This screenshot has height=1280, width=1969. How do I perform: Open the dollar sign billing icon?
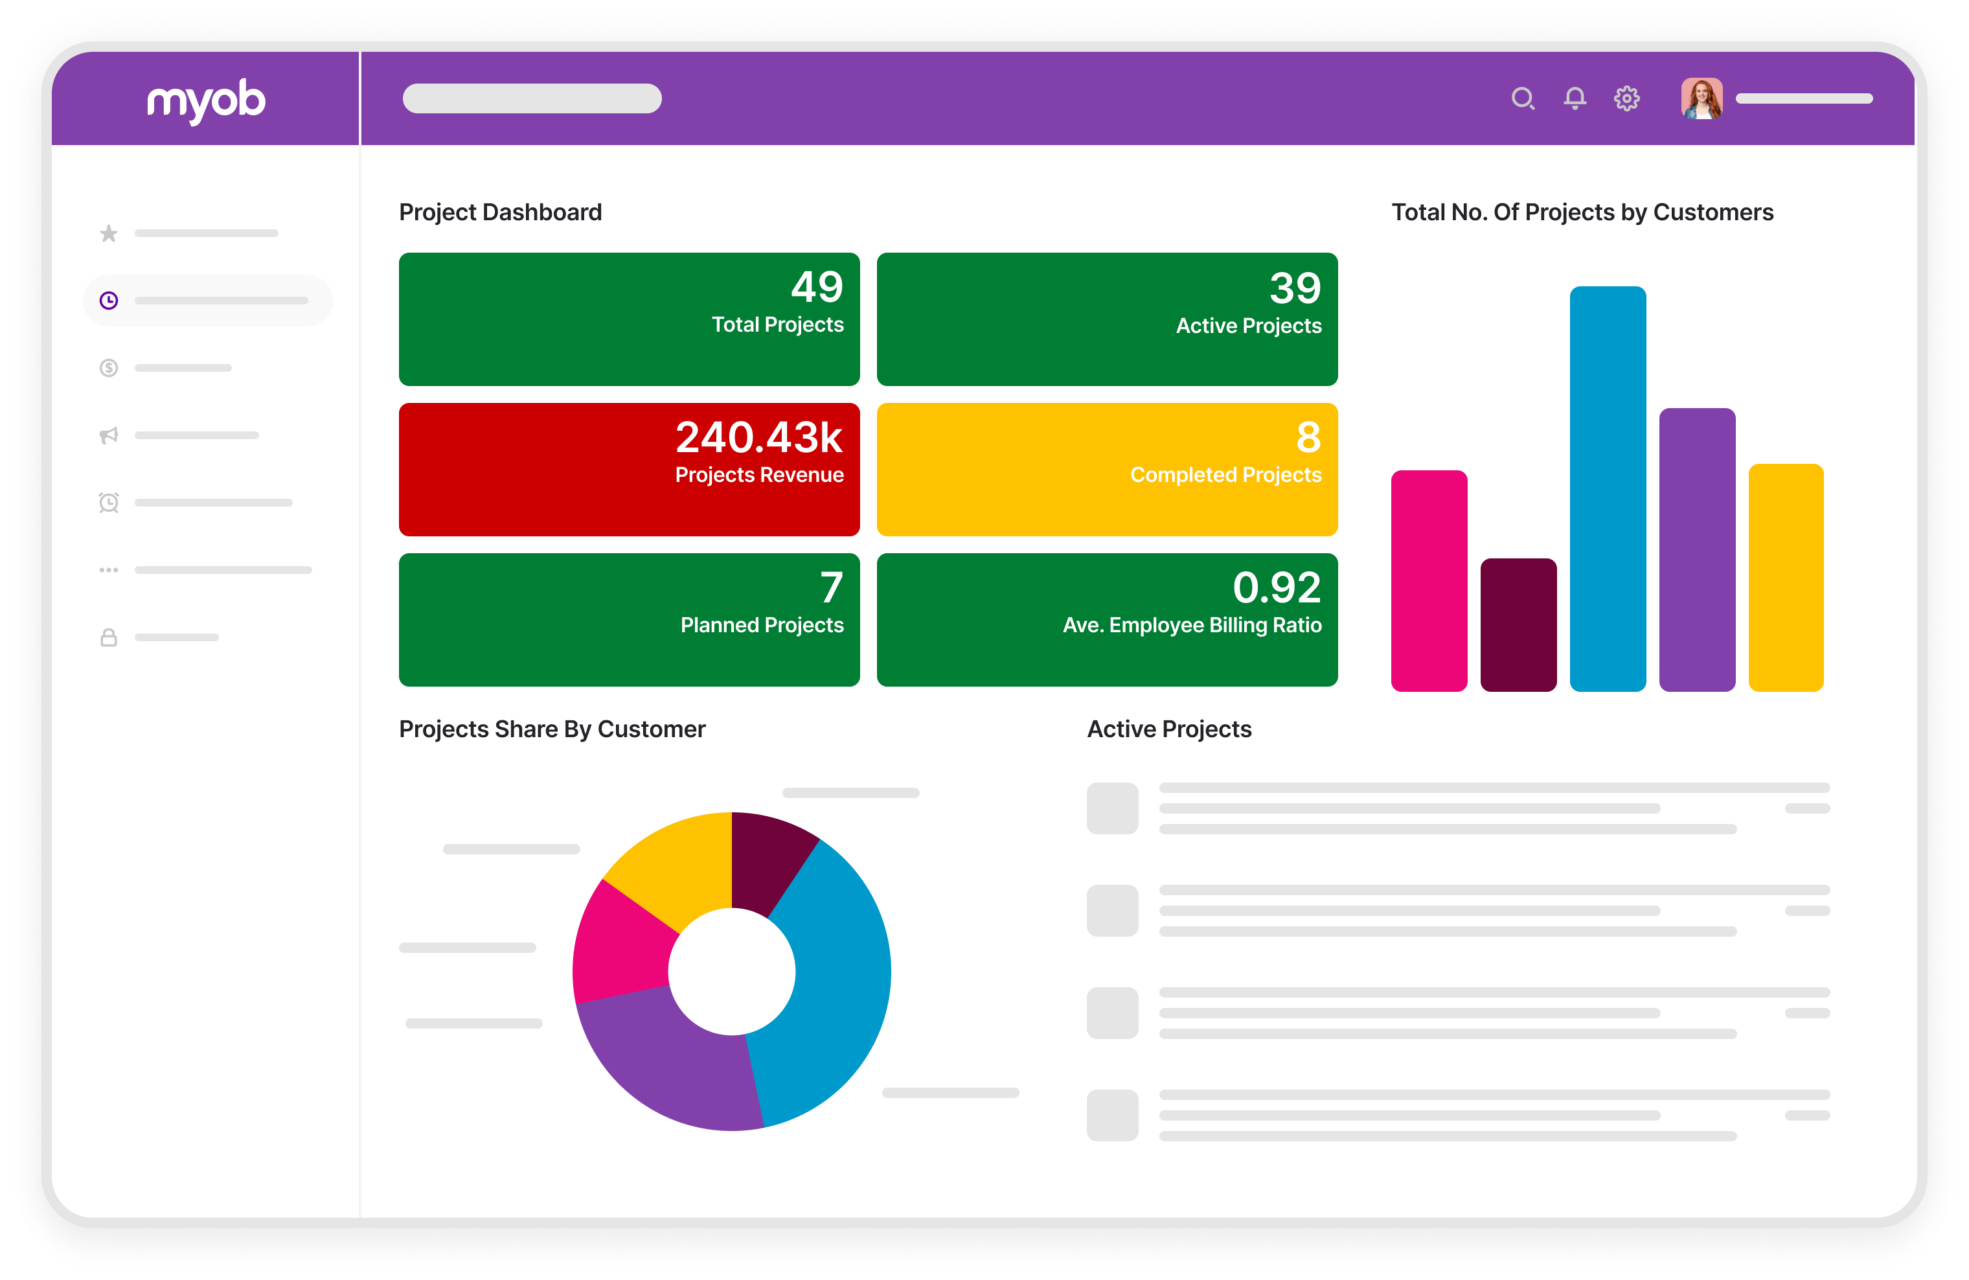(x=108, y=367)
